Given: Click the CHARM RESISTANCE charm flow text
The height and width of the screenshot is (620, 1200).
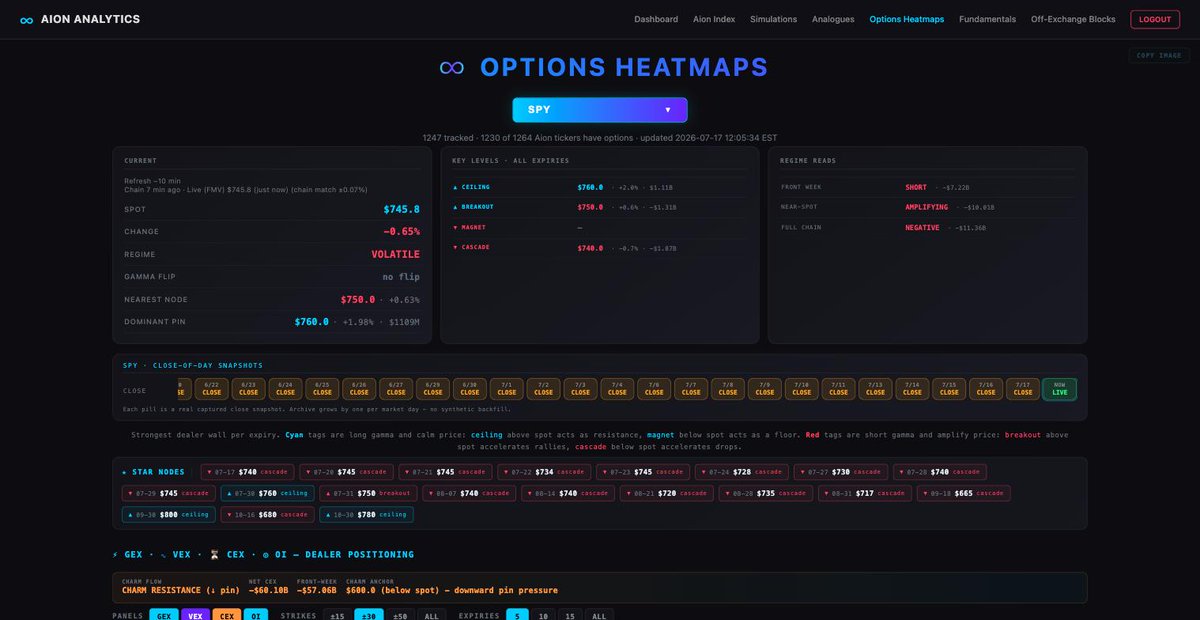Looking at the screenshot, I should pyautogui.click(x=181, y=590).
